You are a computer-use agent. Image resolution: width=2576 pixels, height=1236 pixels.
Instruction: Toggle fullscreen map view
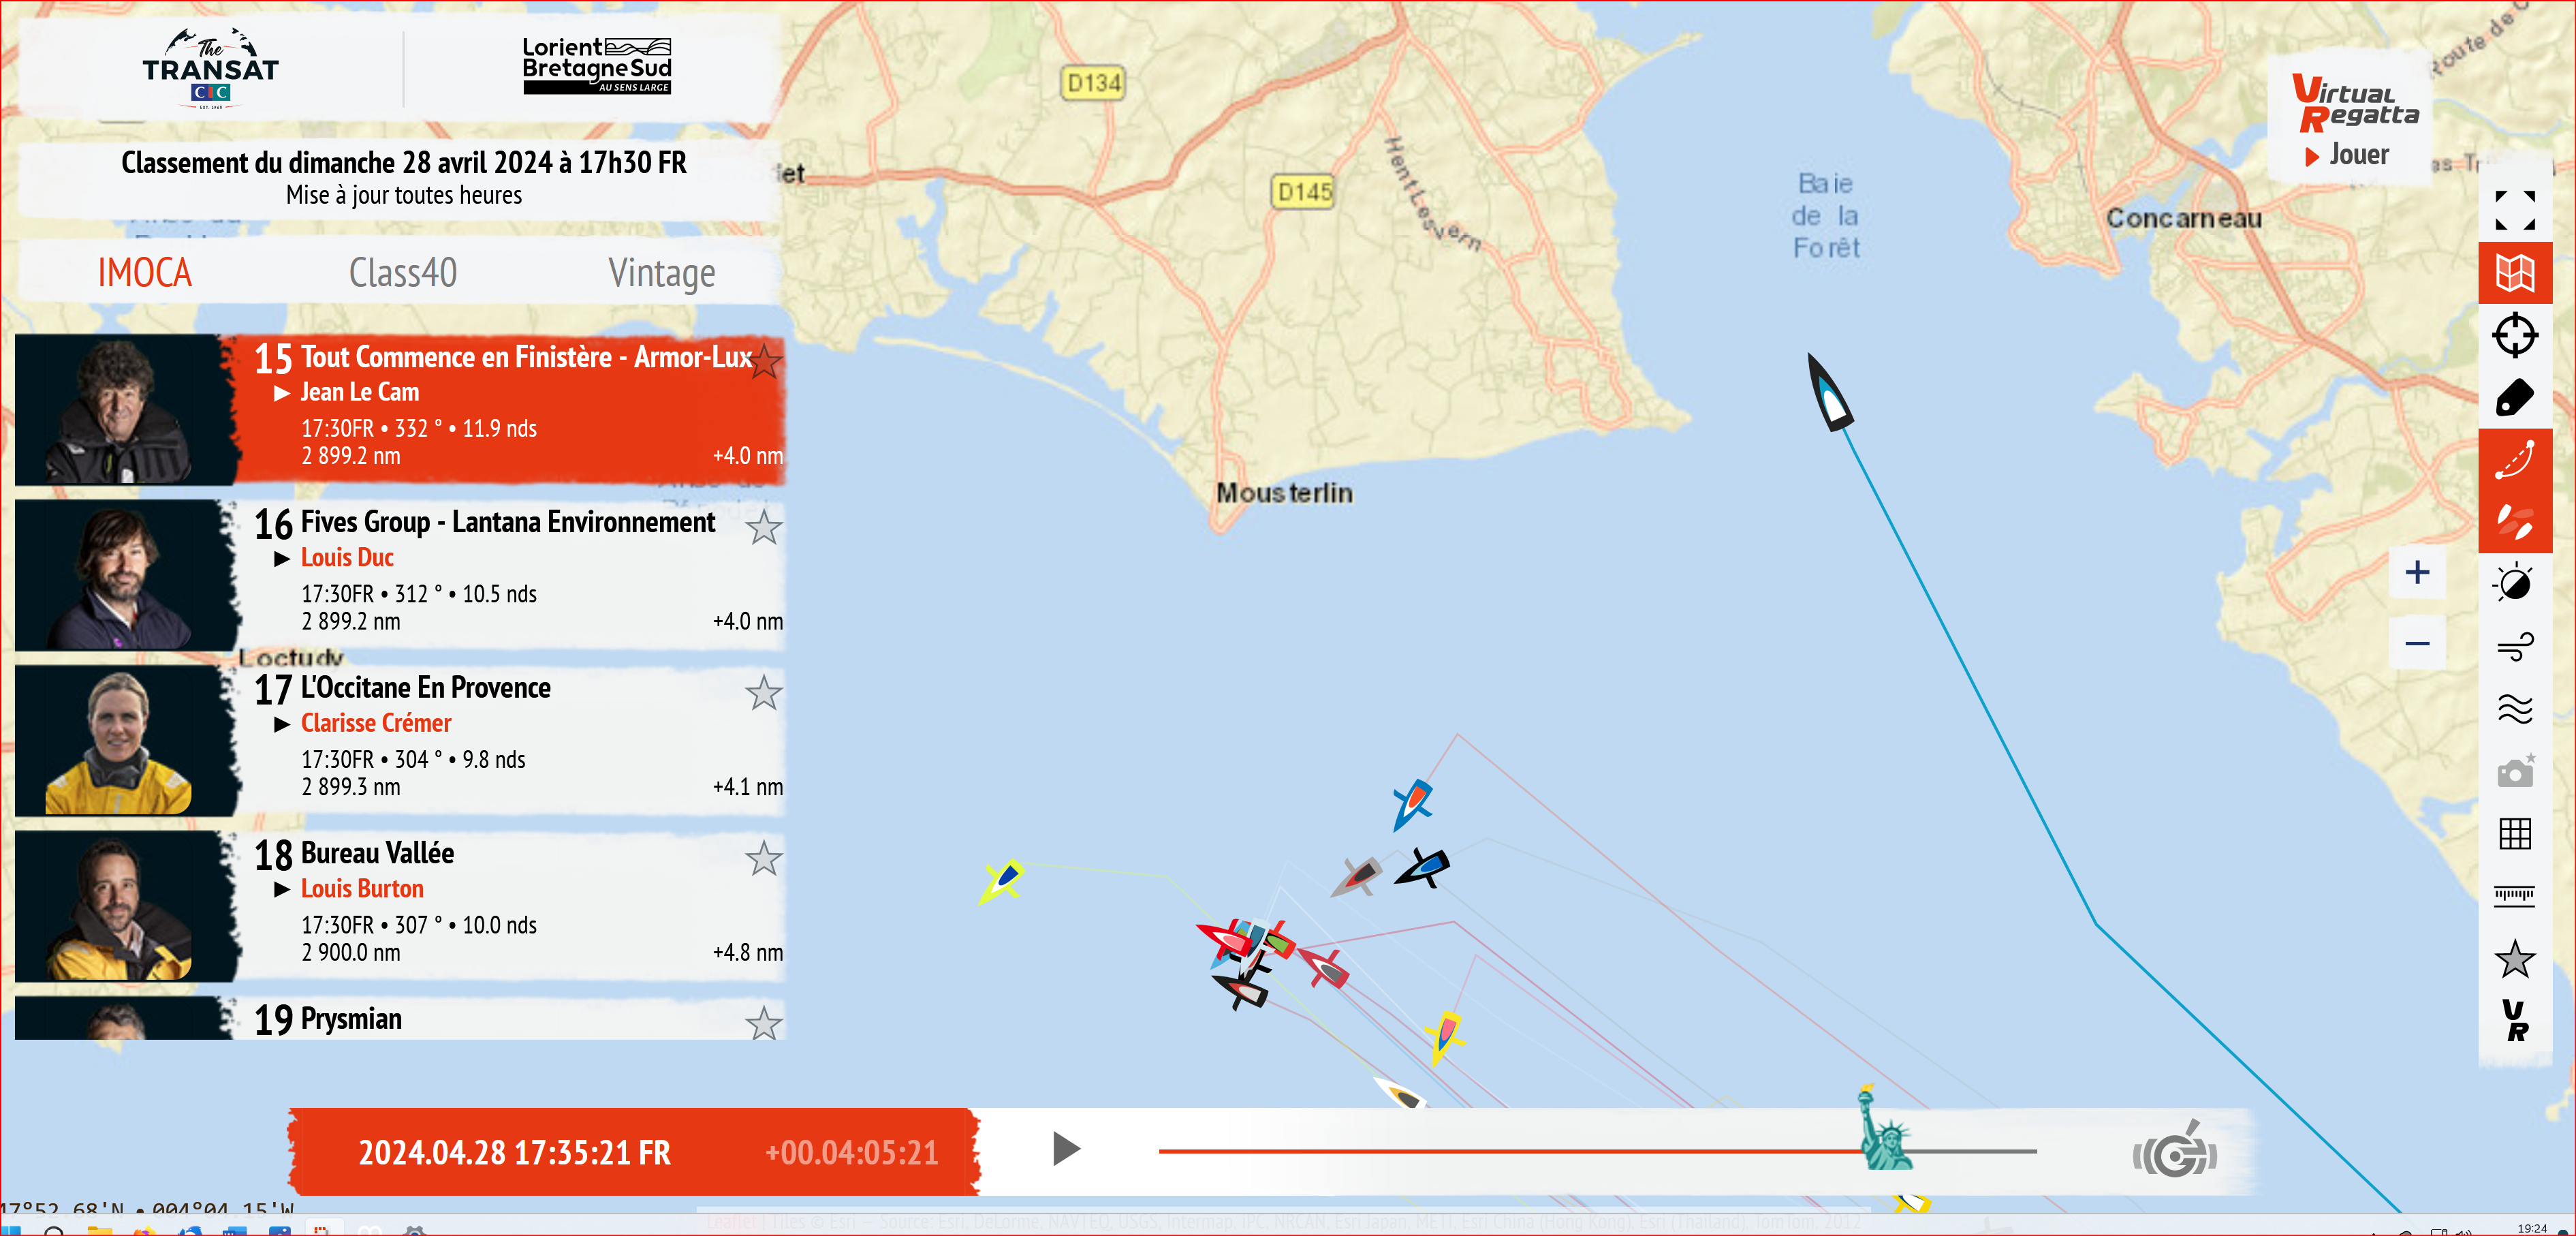[2514, 211]
